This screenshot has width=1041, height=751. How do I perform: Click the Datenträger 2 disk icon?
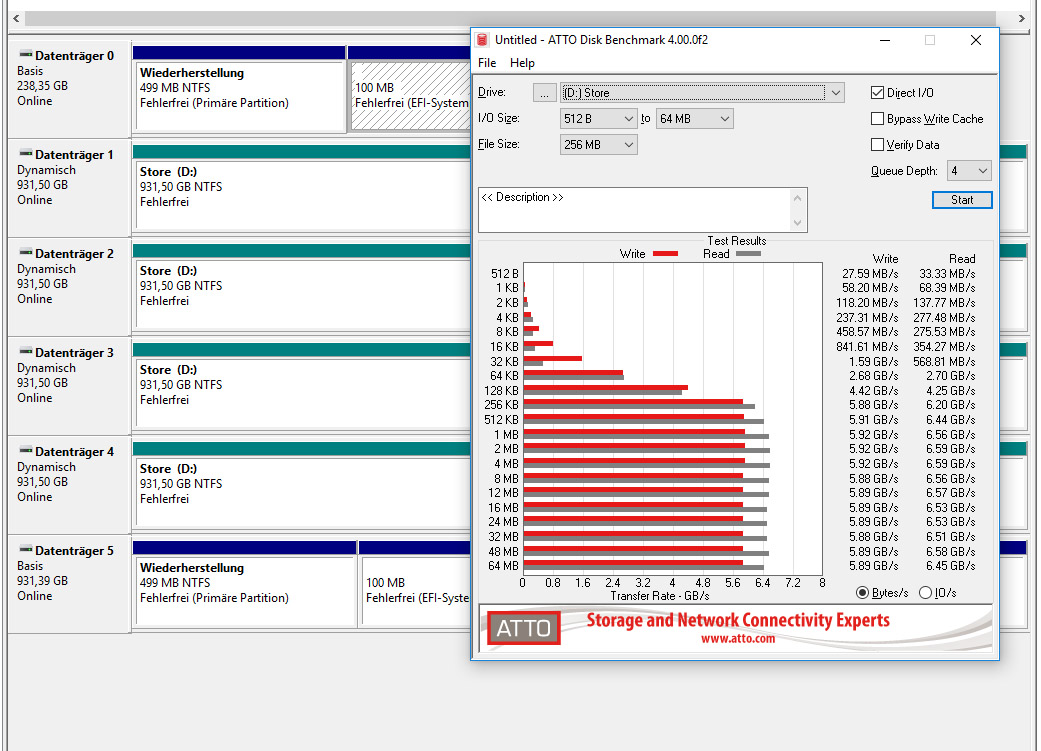tap(26, 252)
